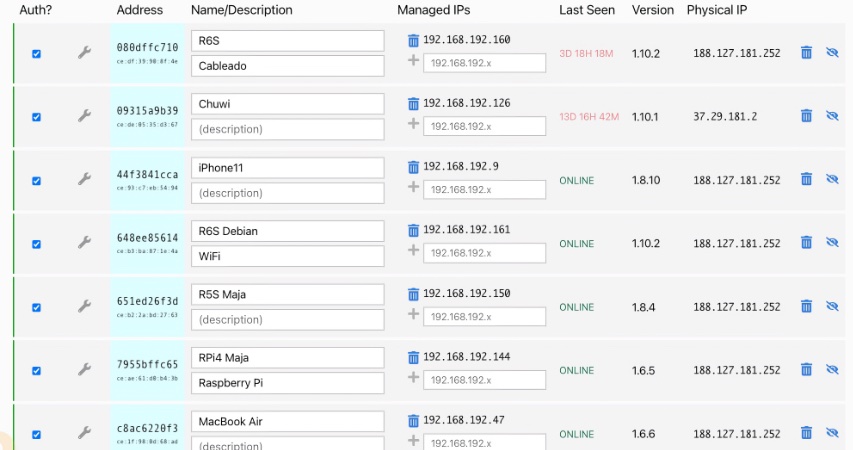Hide the R5S Maja member eye icon
The width and height of the screenshot is (853, 450).
[832, 306]
